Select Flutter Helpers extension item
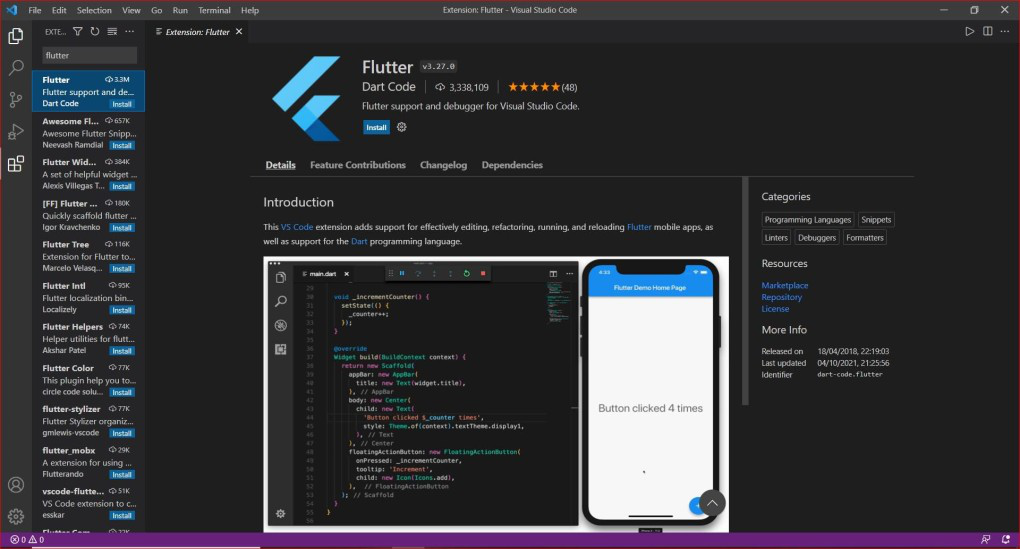 [x=88, y=338]
